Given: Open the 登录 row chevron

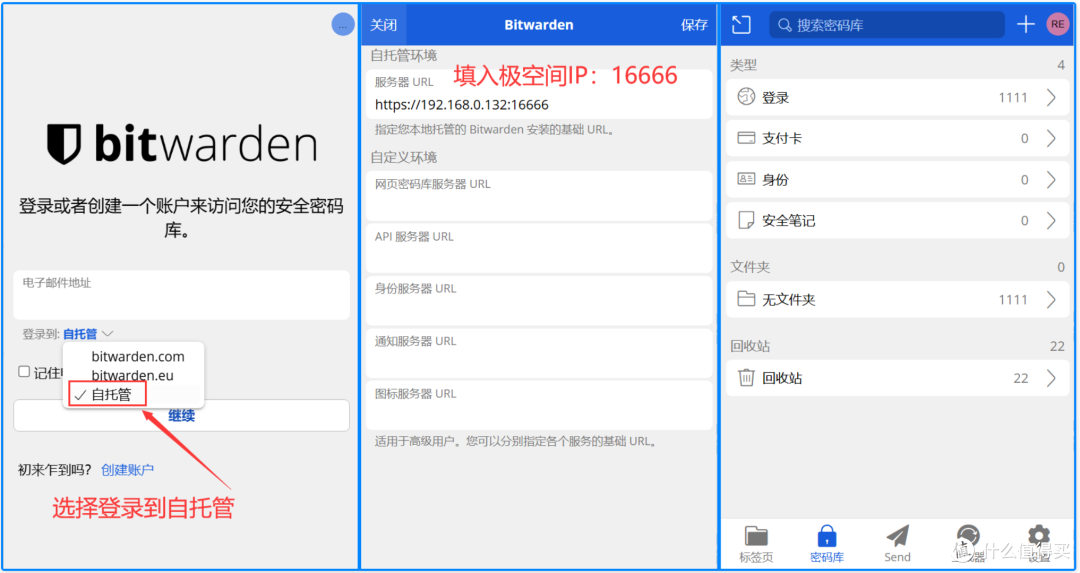Looking at the screenshot, I should click(x=1051, y=97).
